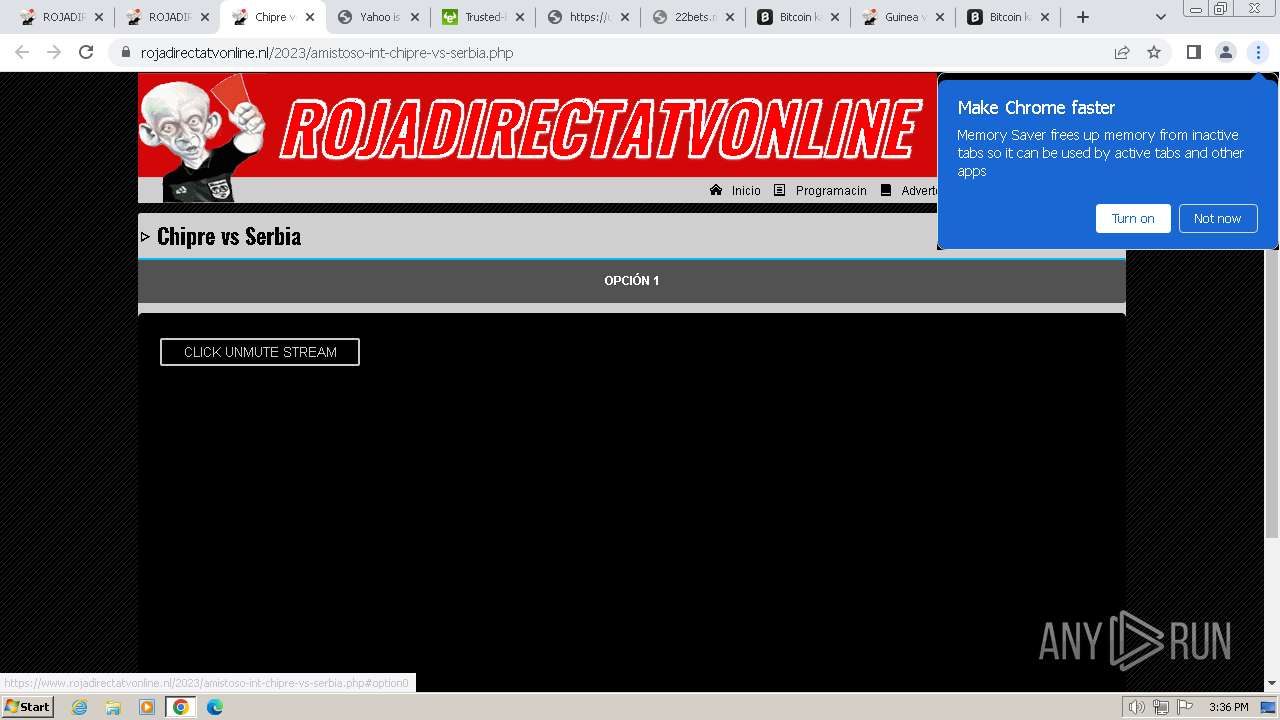
Task: Click the network tray icon
Action: (x=1161, y=707)
